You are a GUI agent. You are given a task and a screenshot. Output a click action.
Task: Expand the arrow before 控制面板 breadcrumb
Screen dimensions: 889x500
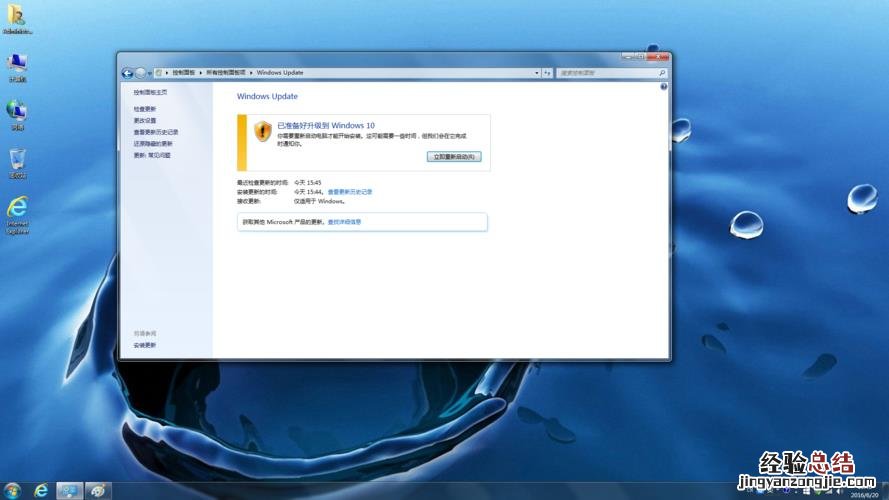point(167,73)
